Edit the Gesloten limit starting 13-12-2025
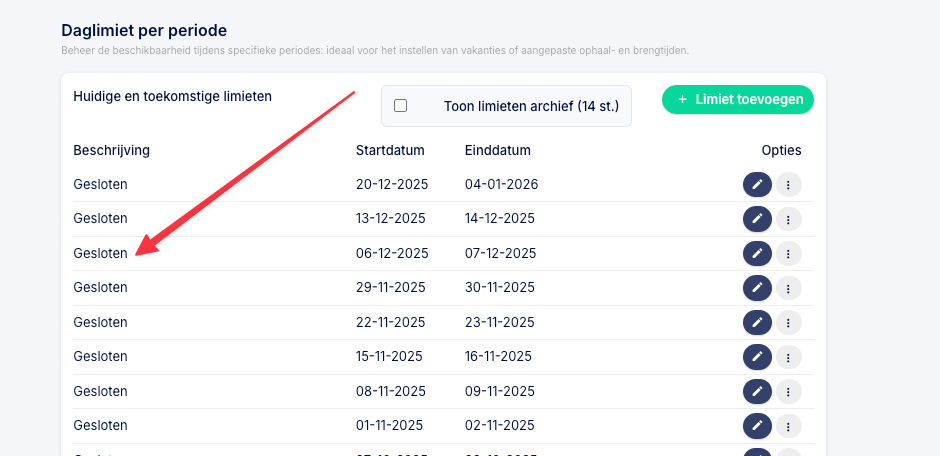The height and width of the screenshot is (456, 940). 757,219
